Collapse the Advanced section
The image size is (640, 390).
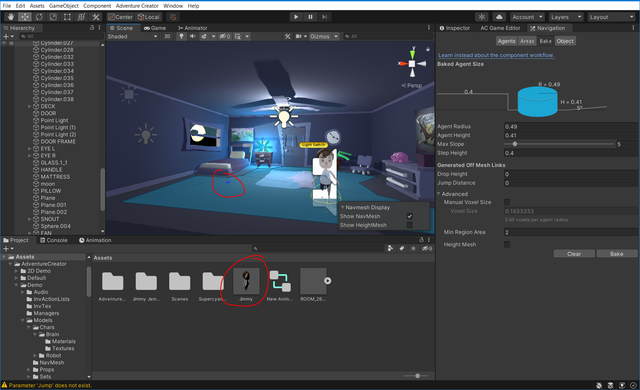(x=439, y=194)
